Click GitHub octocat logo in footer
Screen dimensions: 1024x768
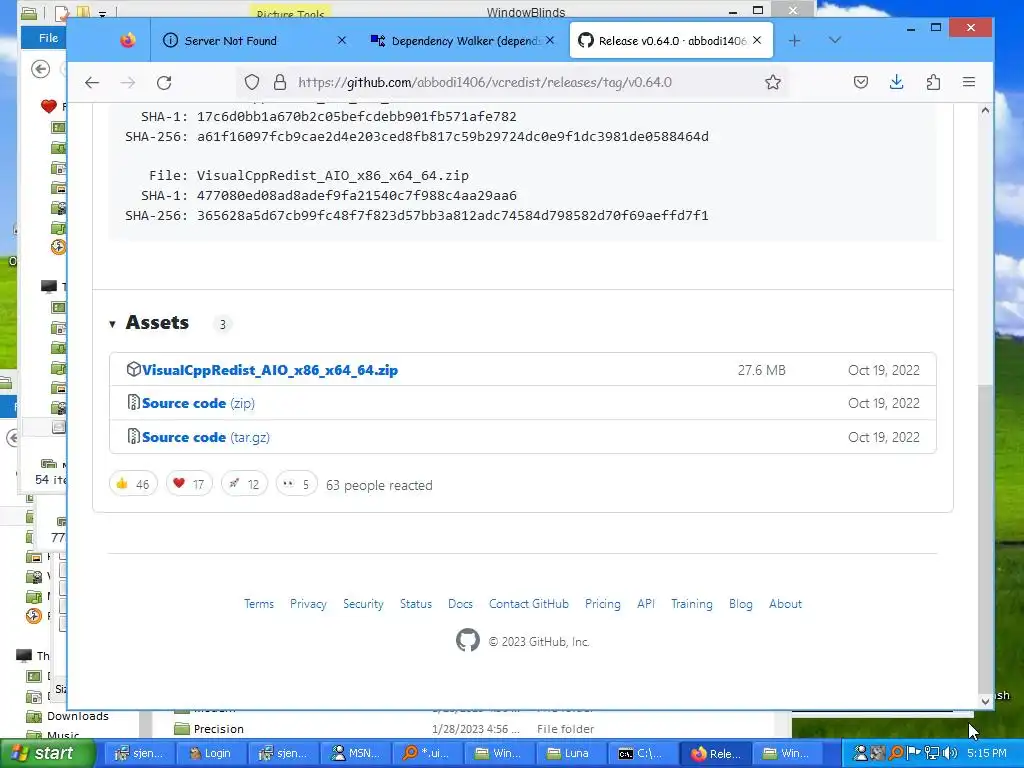(x=468, y=641)
